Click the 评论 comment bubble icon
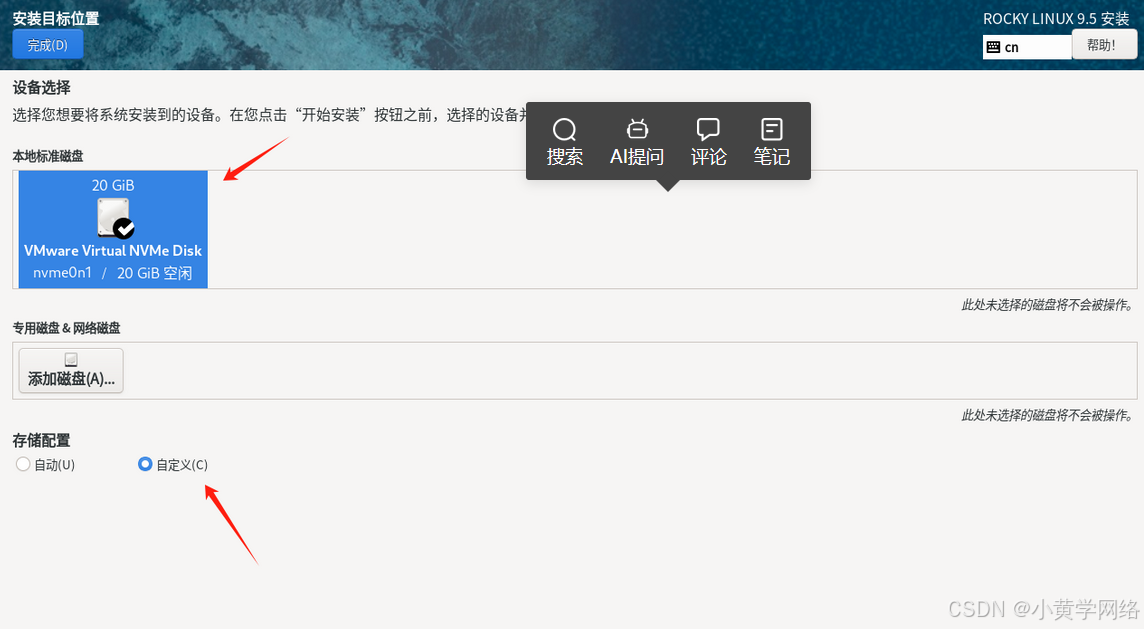The image size is (1144, 629). (708, 129)
